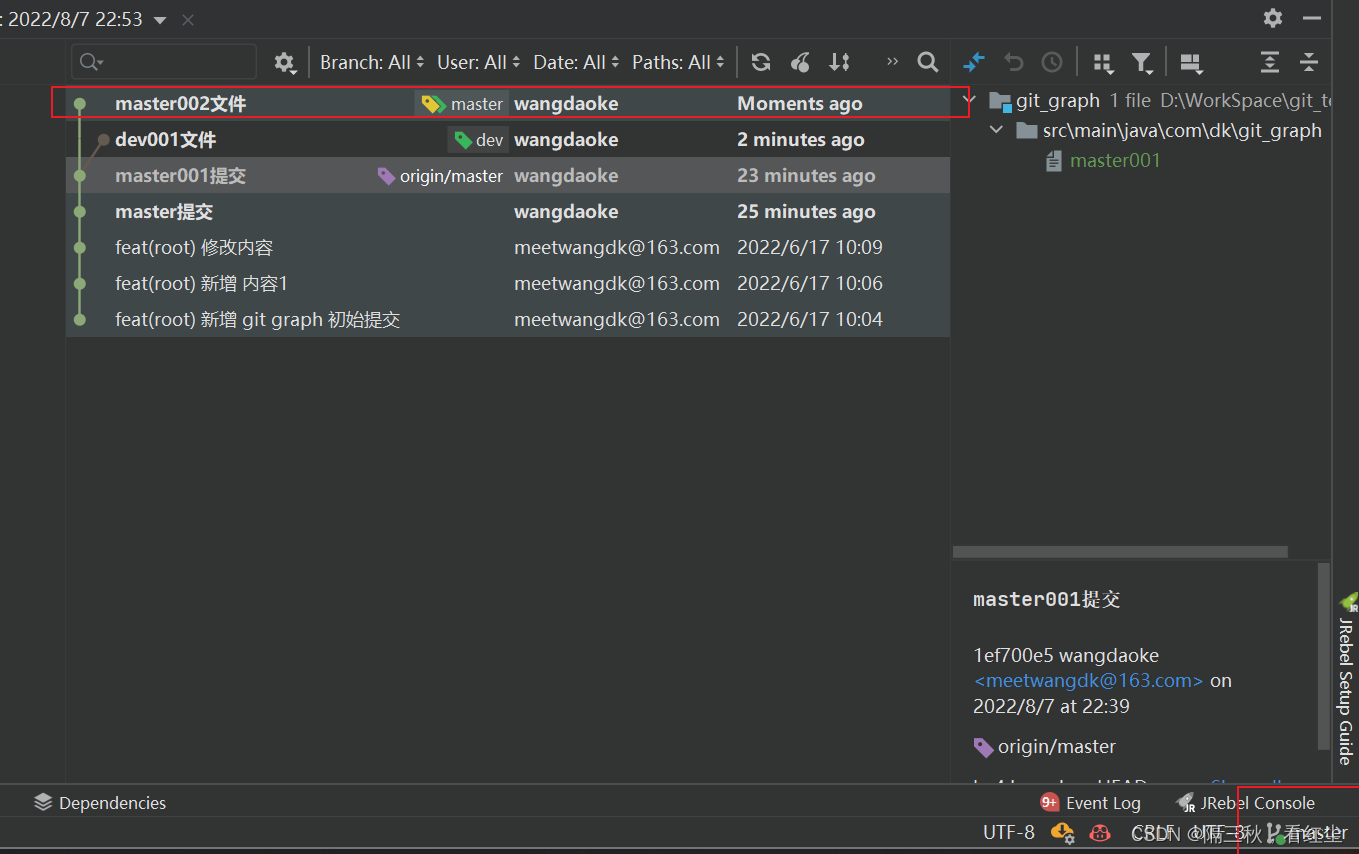1359x854 pixels.
Task: Open the dropdown arrow beside 2022/8/7 22:53
Action: [x=160, y=20]
